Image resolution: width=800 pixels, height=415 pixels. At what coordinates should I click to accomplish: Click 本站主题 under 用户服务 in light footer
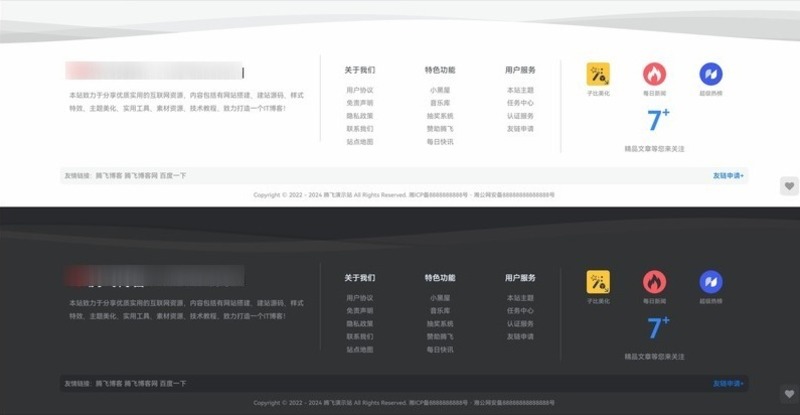[x=520, y=90]
